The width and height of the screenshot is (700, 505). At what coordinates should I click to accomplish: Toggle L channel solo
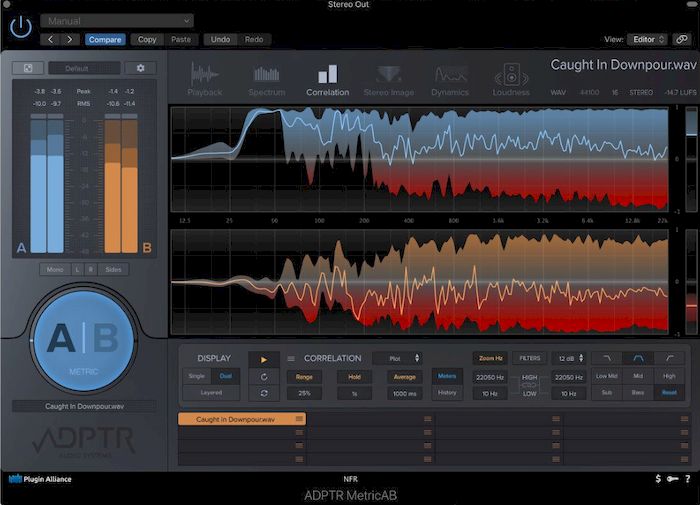point(77,269)
